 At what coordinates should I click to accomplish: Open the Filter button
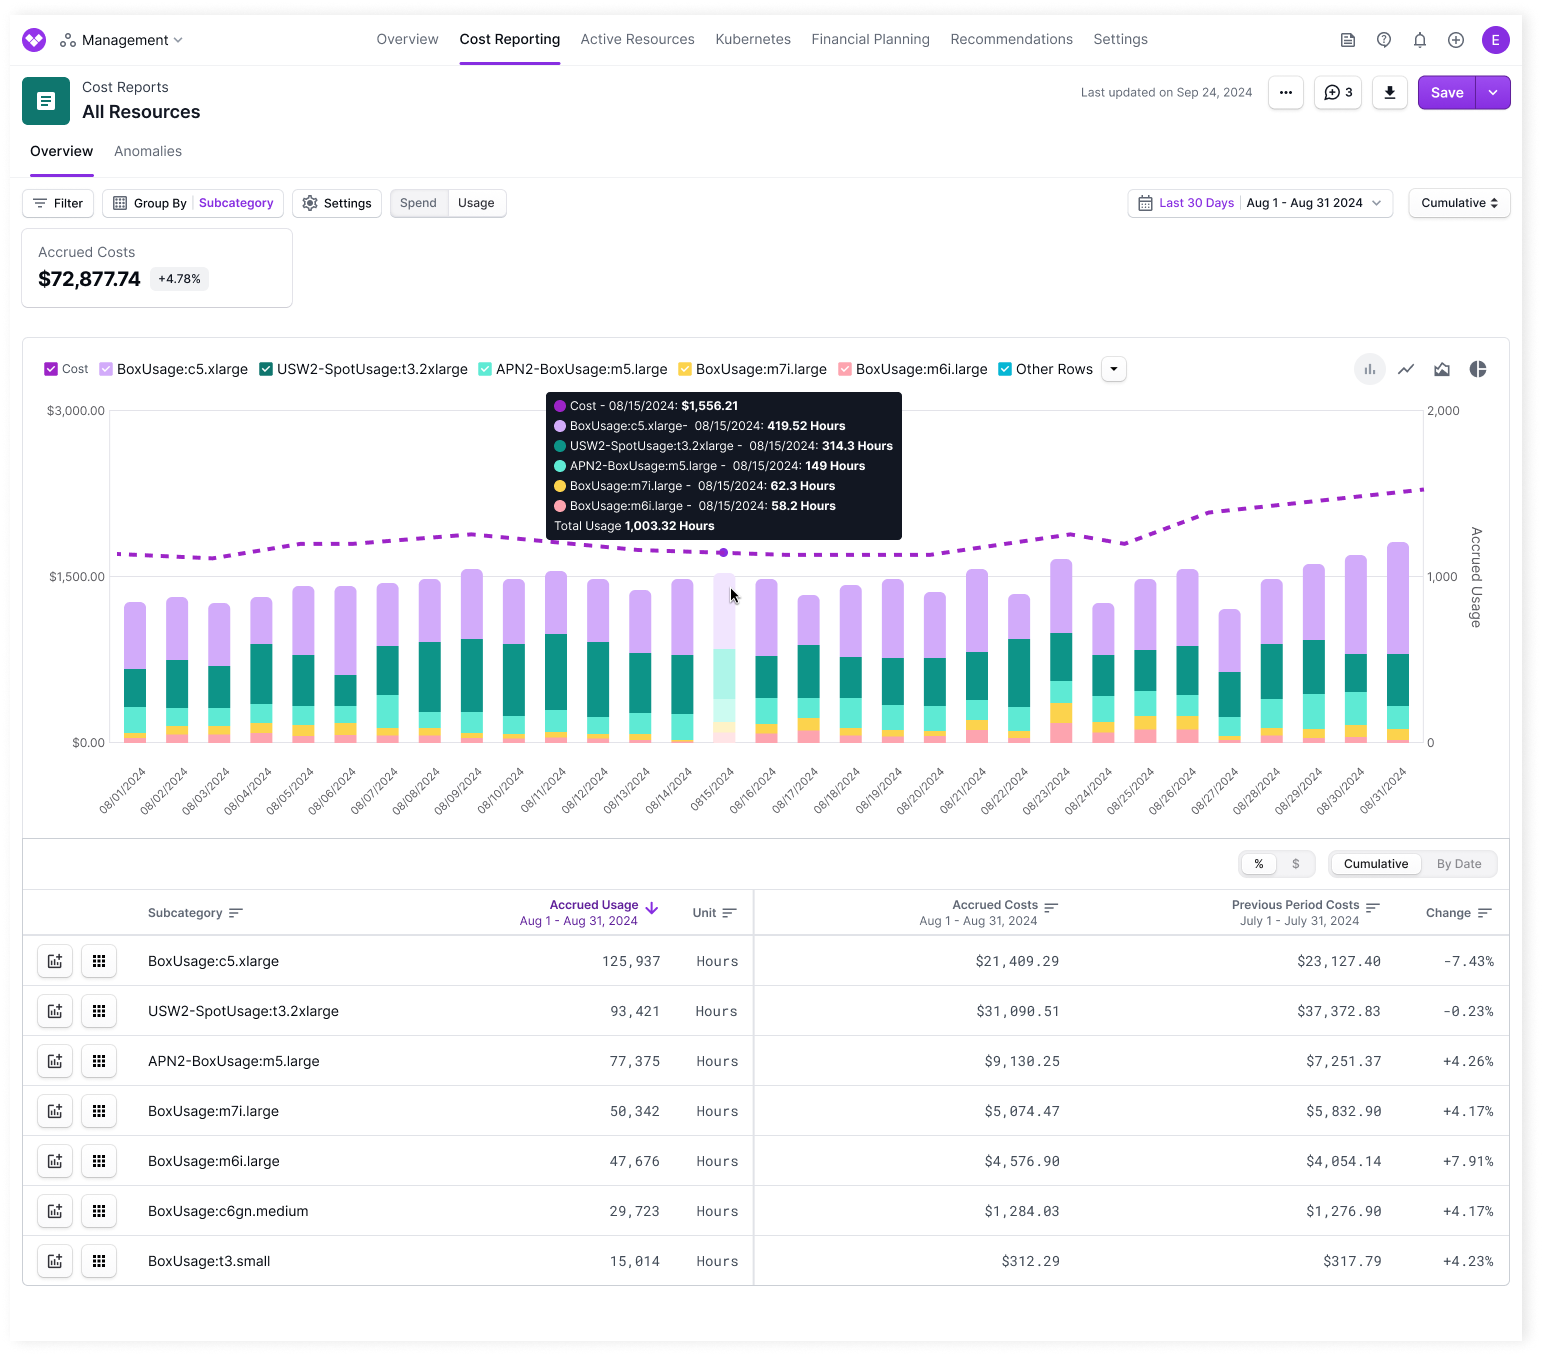pos(58,203)
